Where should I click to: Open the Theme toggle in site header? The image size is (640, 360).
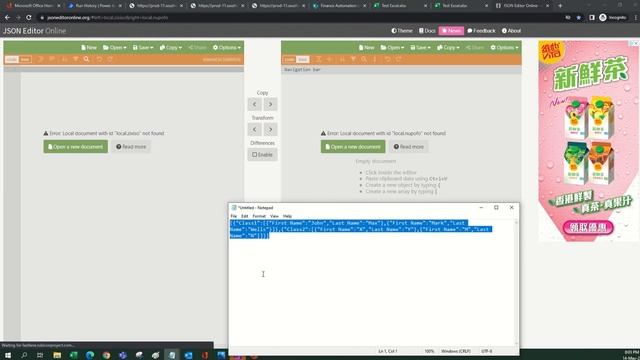tap(402, 31)
